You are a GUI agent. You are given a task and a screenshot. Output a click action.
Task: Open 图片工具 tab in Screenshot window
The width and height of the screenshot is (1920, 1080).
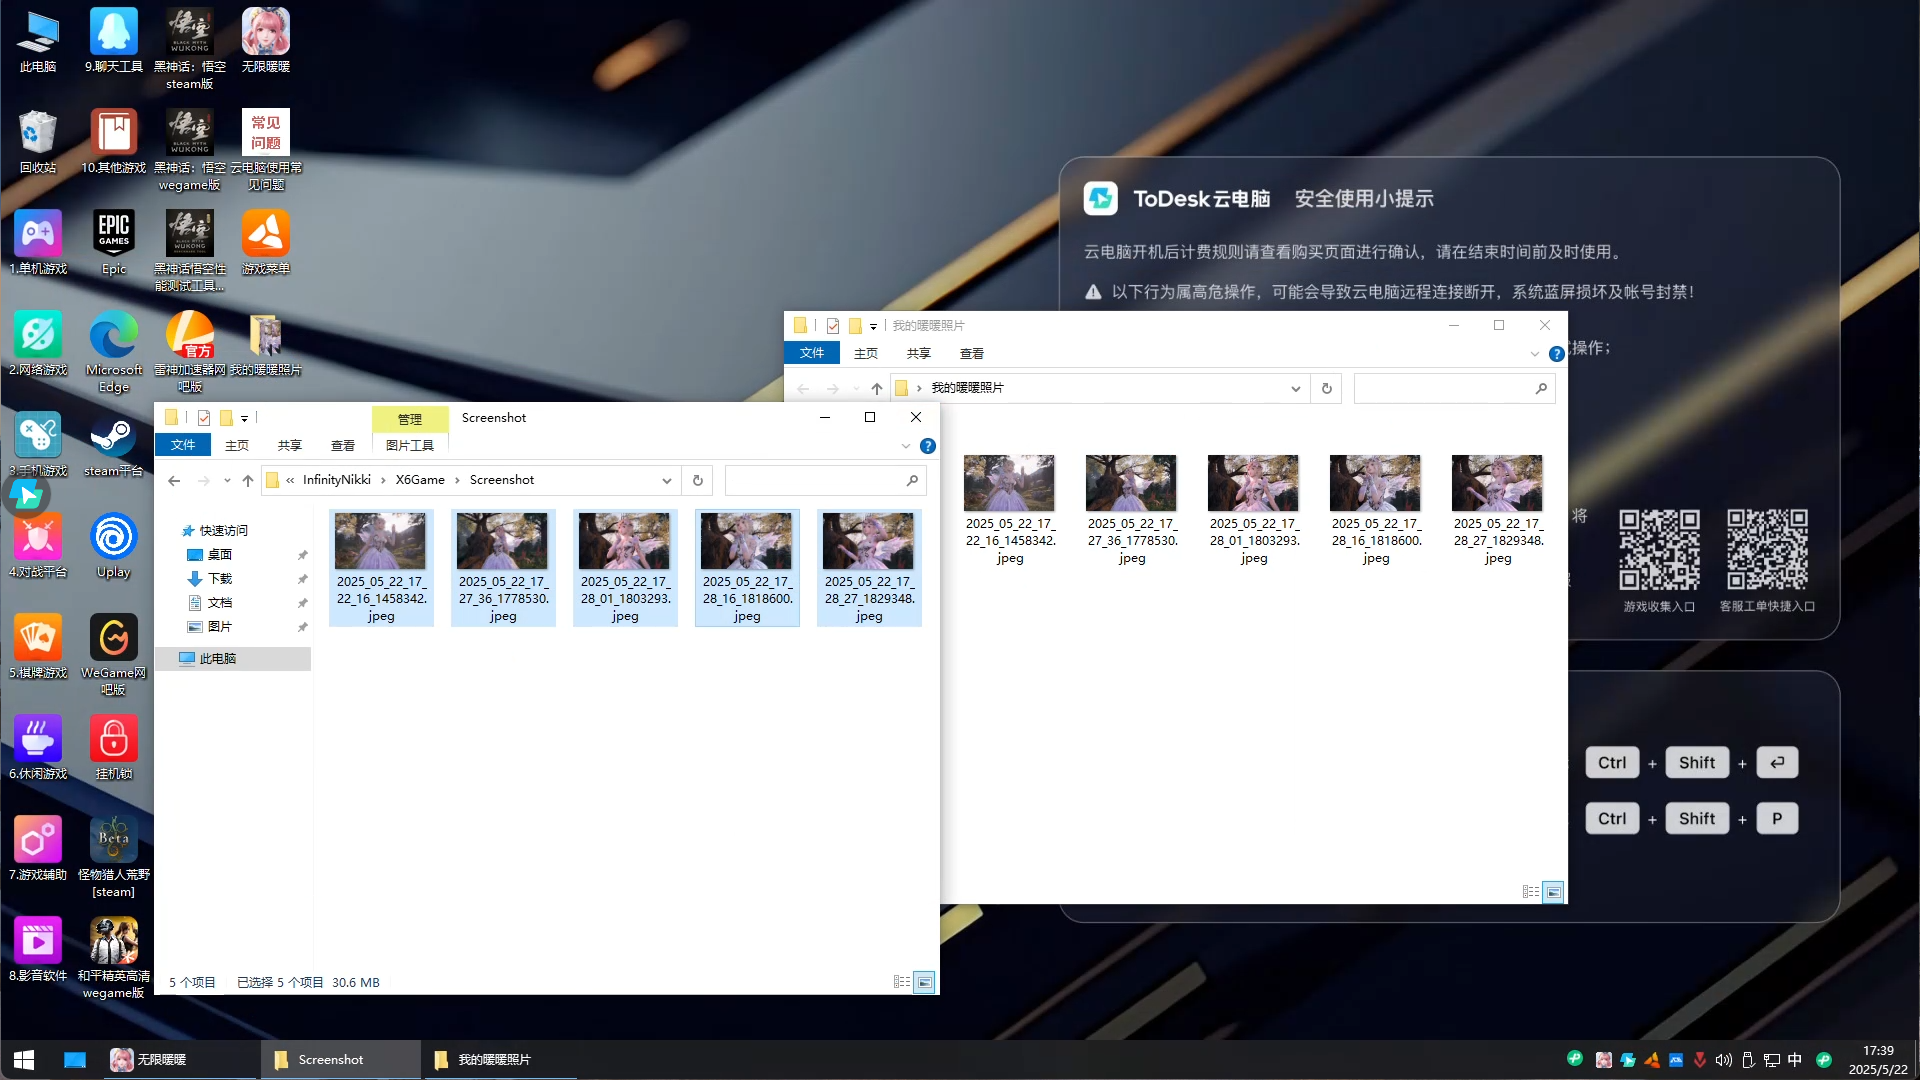pos(410,445)
